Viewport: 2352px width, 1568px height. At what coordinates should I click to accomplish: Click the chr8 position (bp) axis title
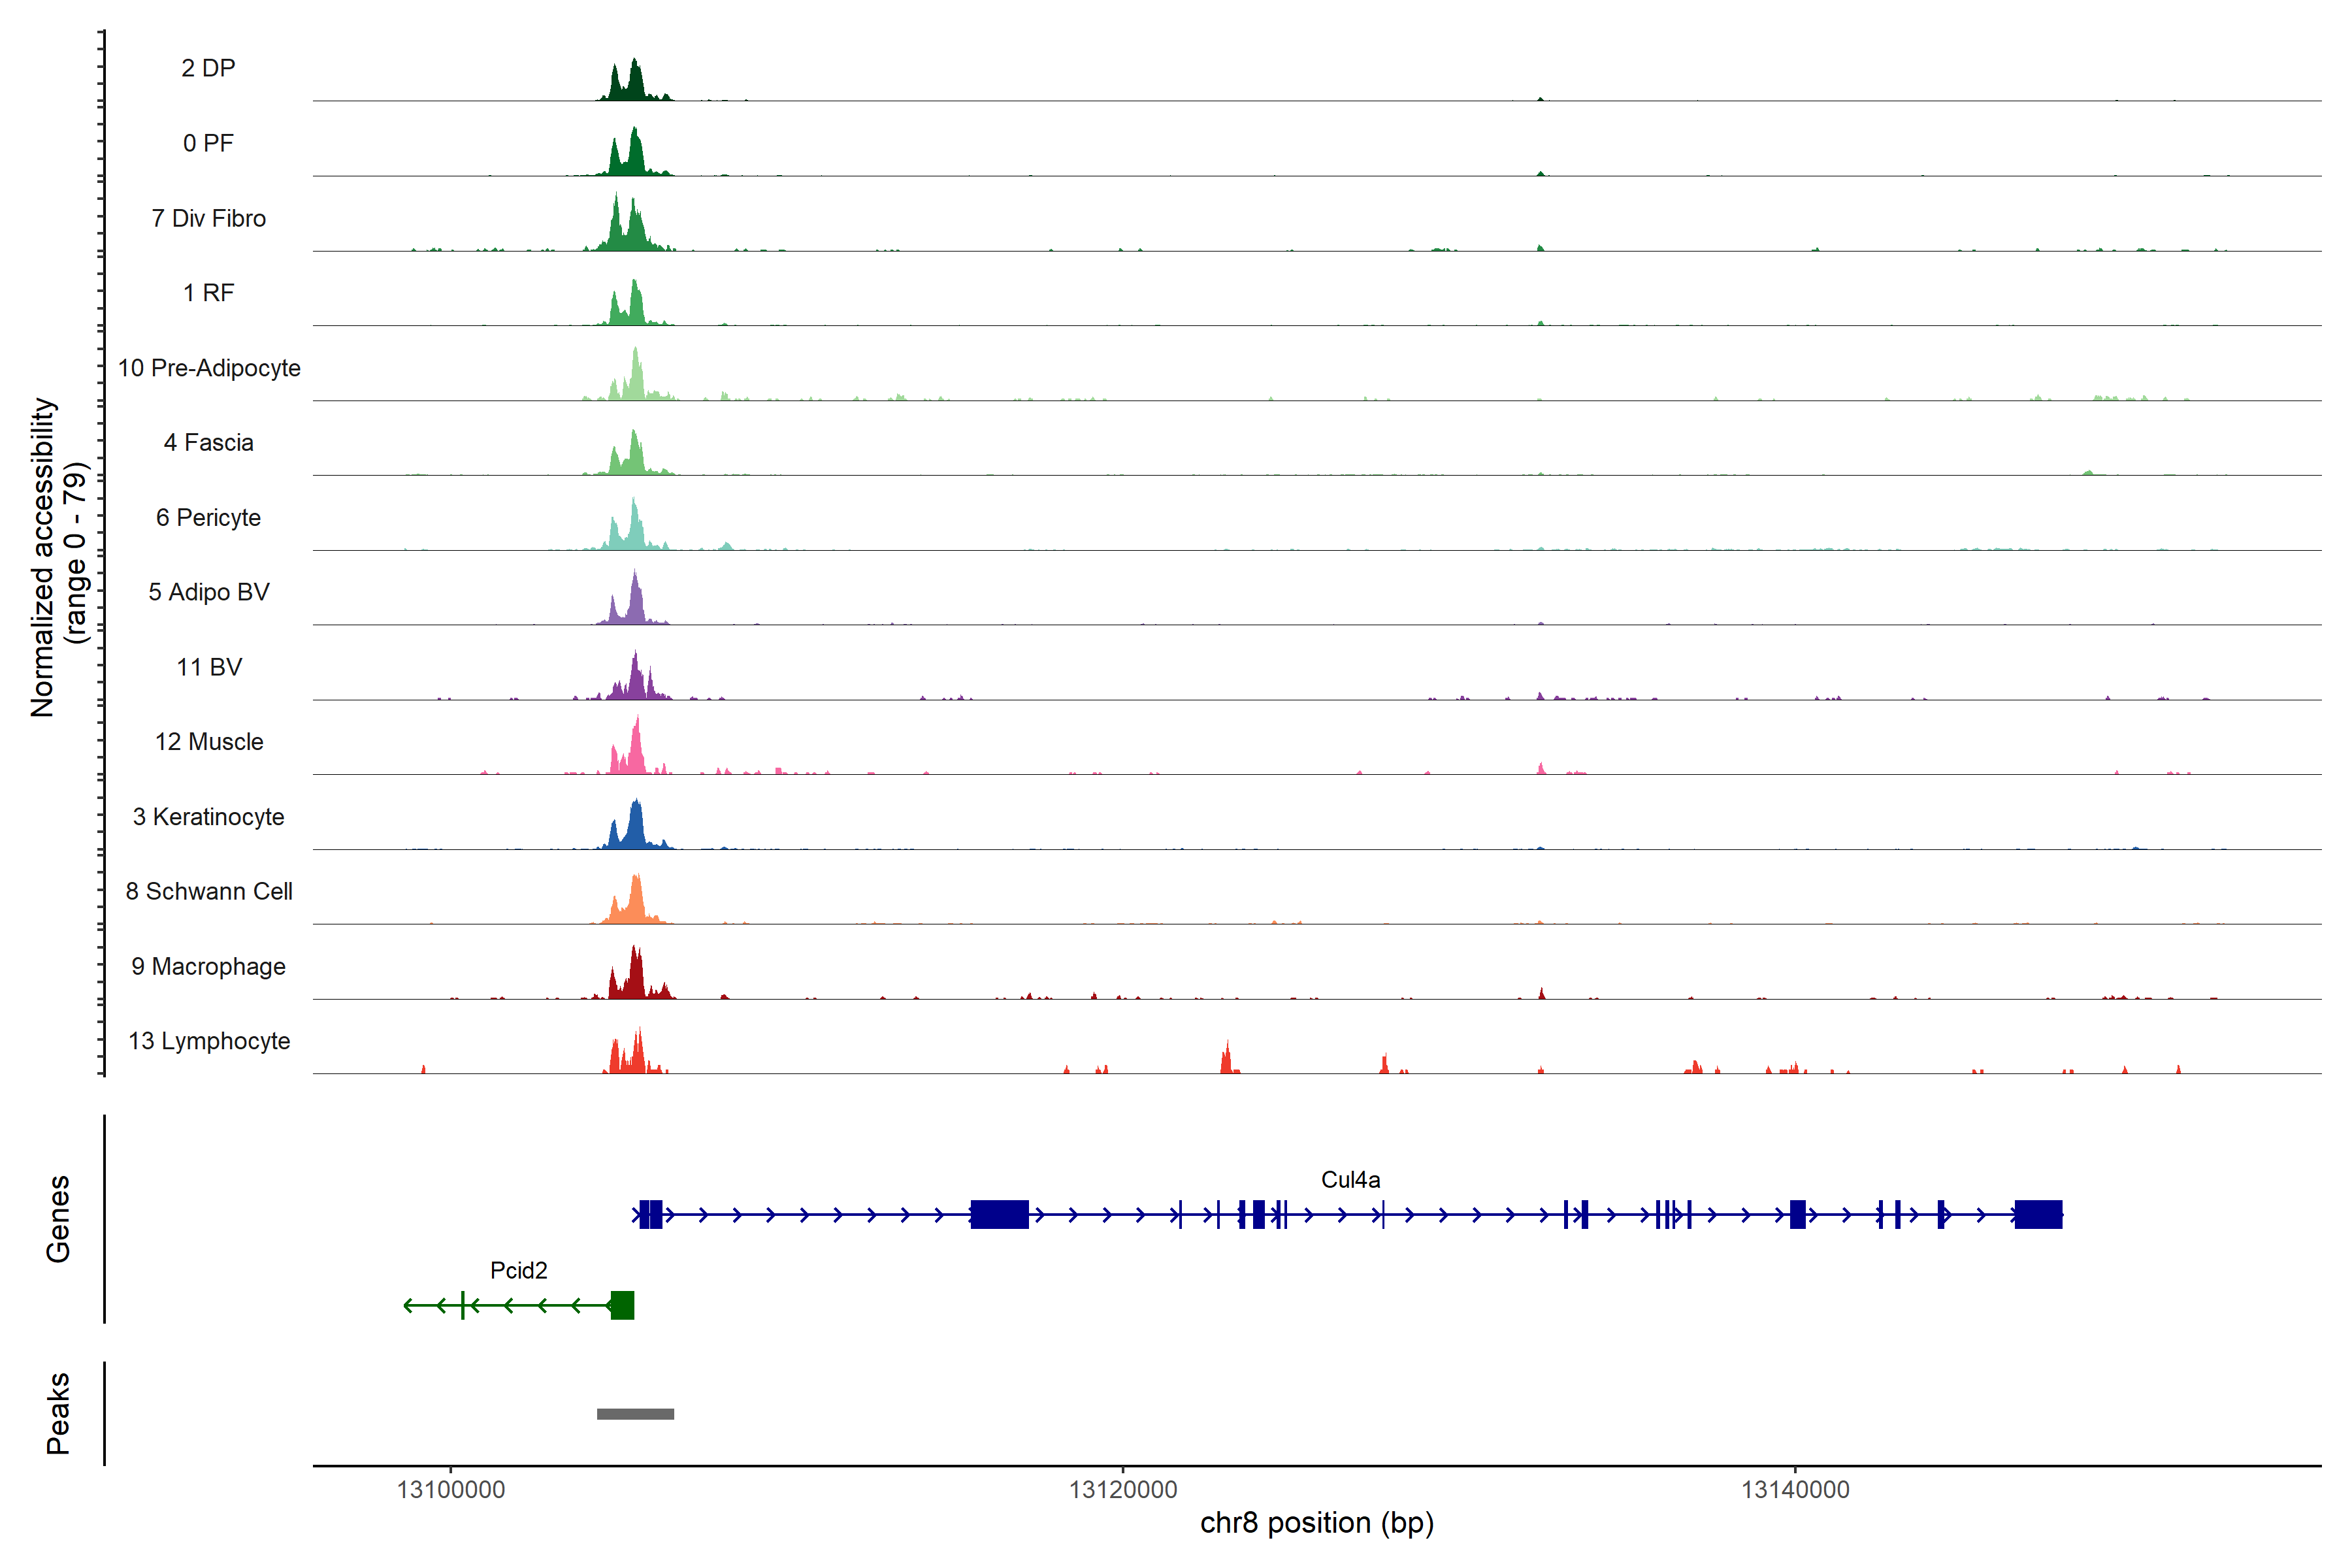1316,1523
